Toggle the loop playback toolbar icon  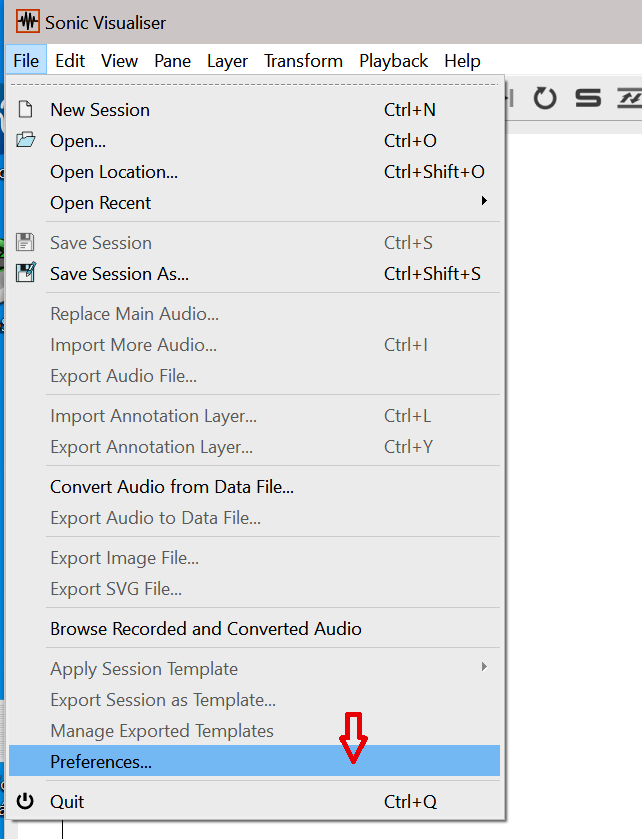[x=545, y=98]
